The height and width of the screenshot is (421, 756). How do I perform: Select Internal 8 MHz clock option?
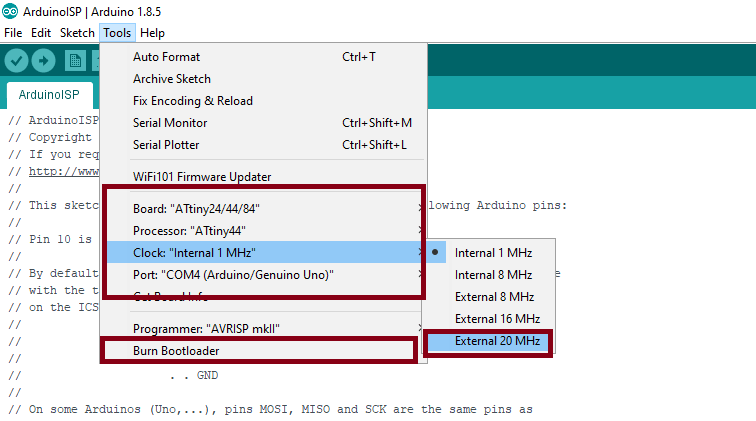coord(491,275)
